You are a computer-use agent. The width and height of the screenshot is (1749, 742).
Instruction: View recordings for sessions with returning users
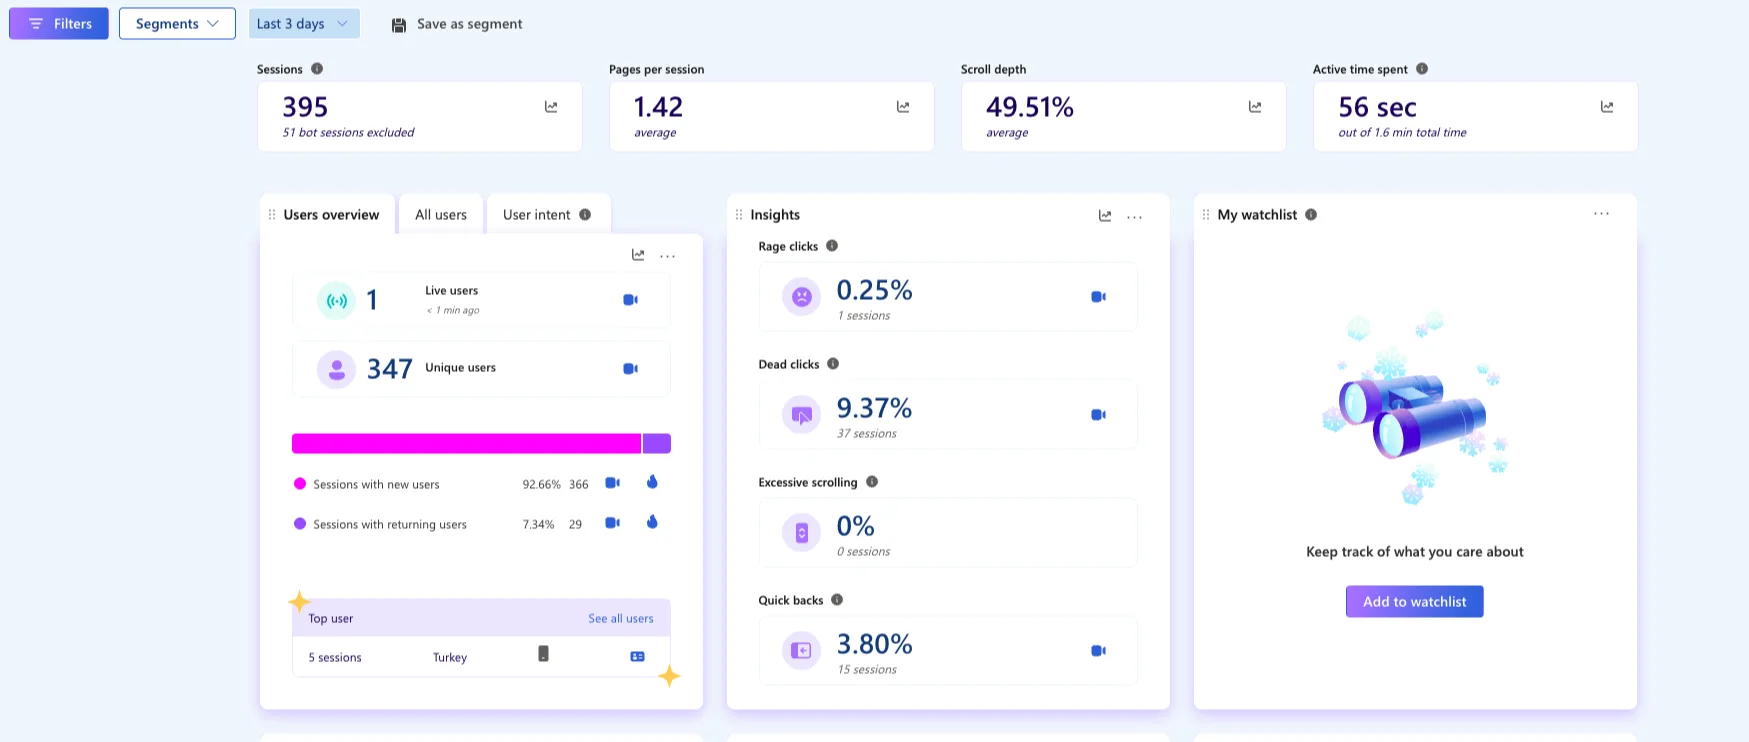pos(613,523)
